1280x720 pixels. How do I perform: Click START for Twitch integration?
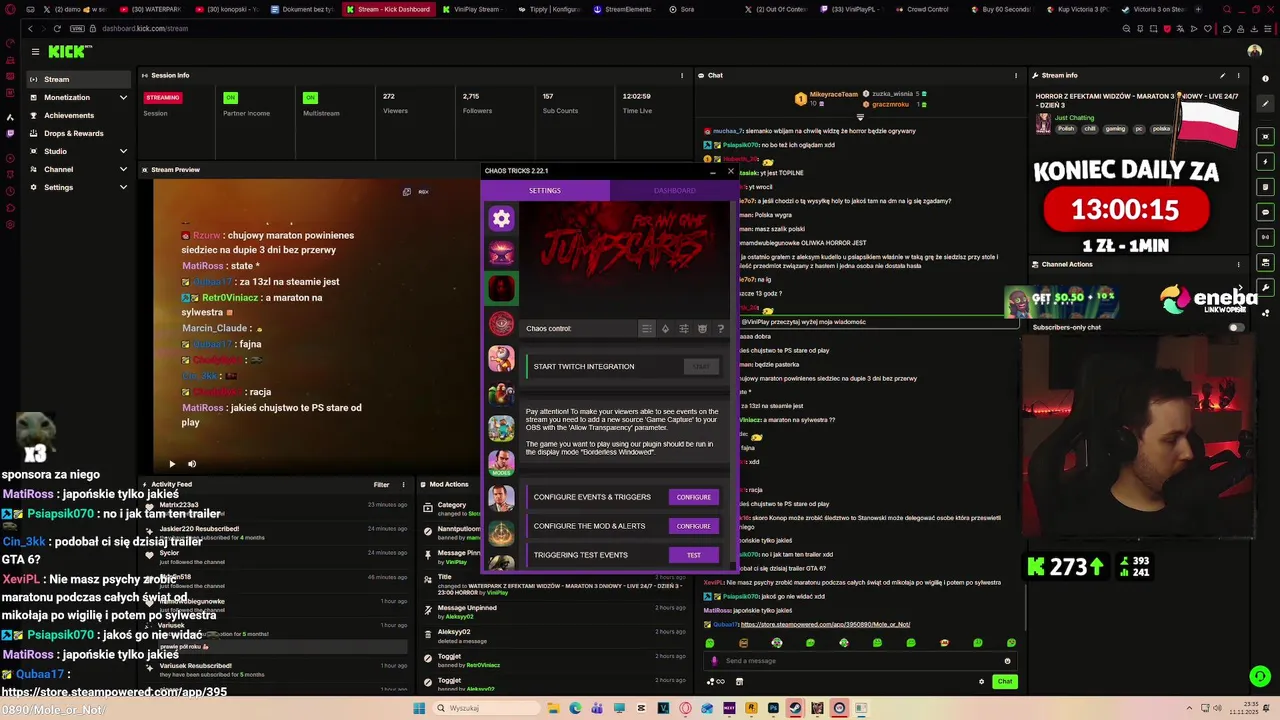tap(701, 366)
